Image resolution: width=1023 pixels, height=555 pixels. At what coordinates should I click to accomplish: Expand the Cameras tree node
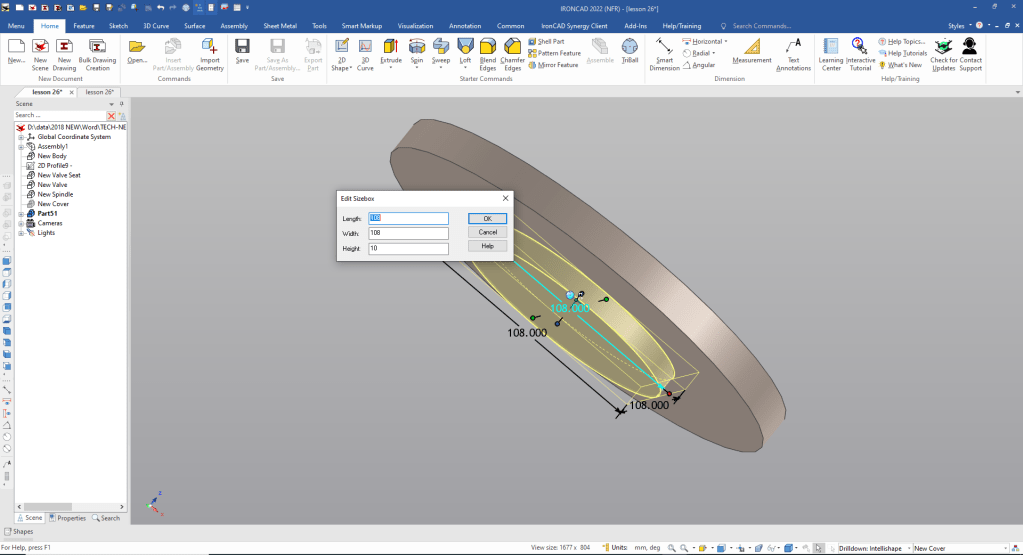pyautogui.click(x=20, y=223)
